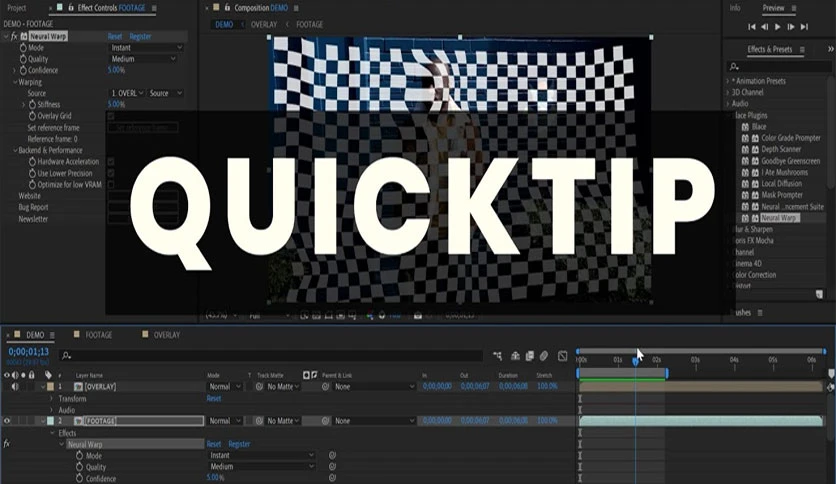Viewport: 836px width, 484px height.
Task: Expand the OVERLAY layer Transform group
Action: [x=52, y=399]
